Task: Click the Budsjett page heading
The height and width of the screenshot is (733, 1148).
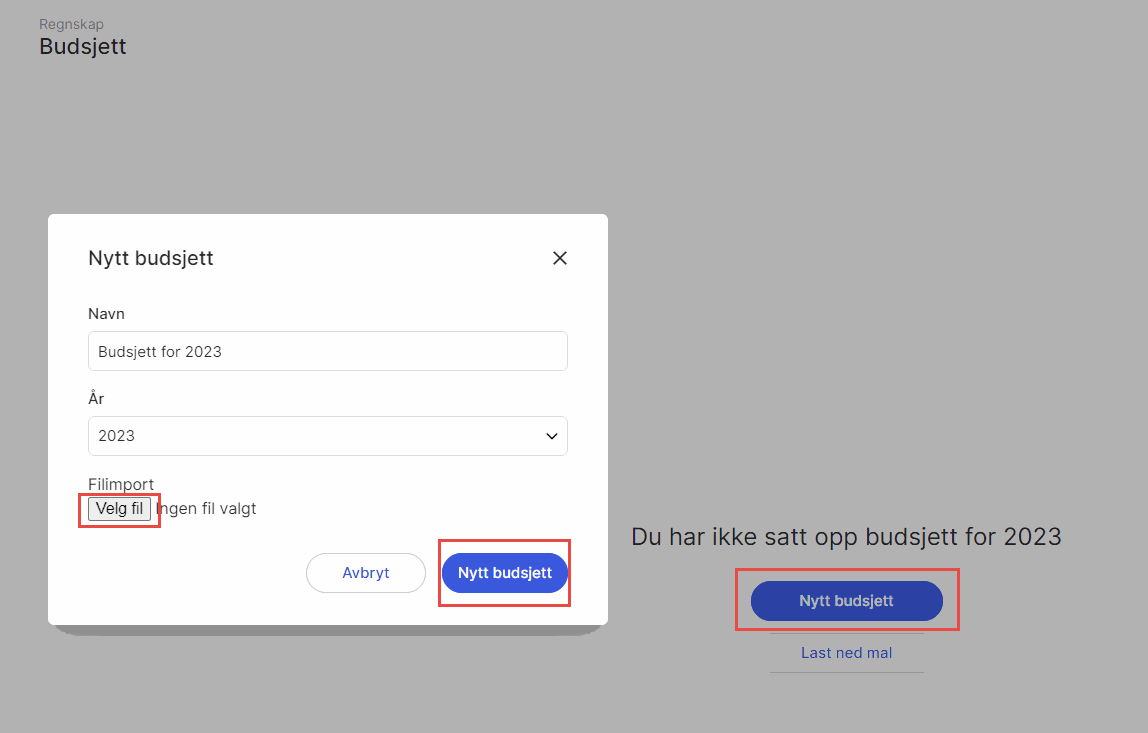Action: [83, 46]
